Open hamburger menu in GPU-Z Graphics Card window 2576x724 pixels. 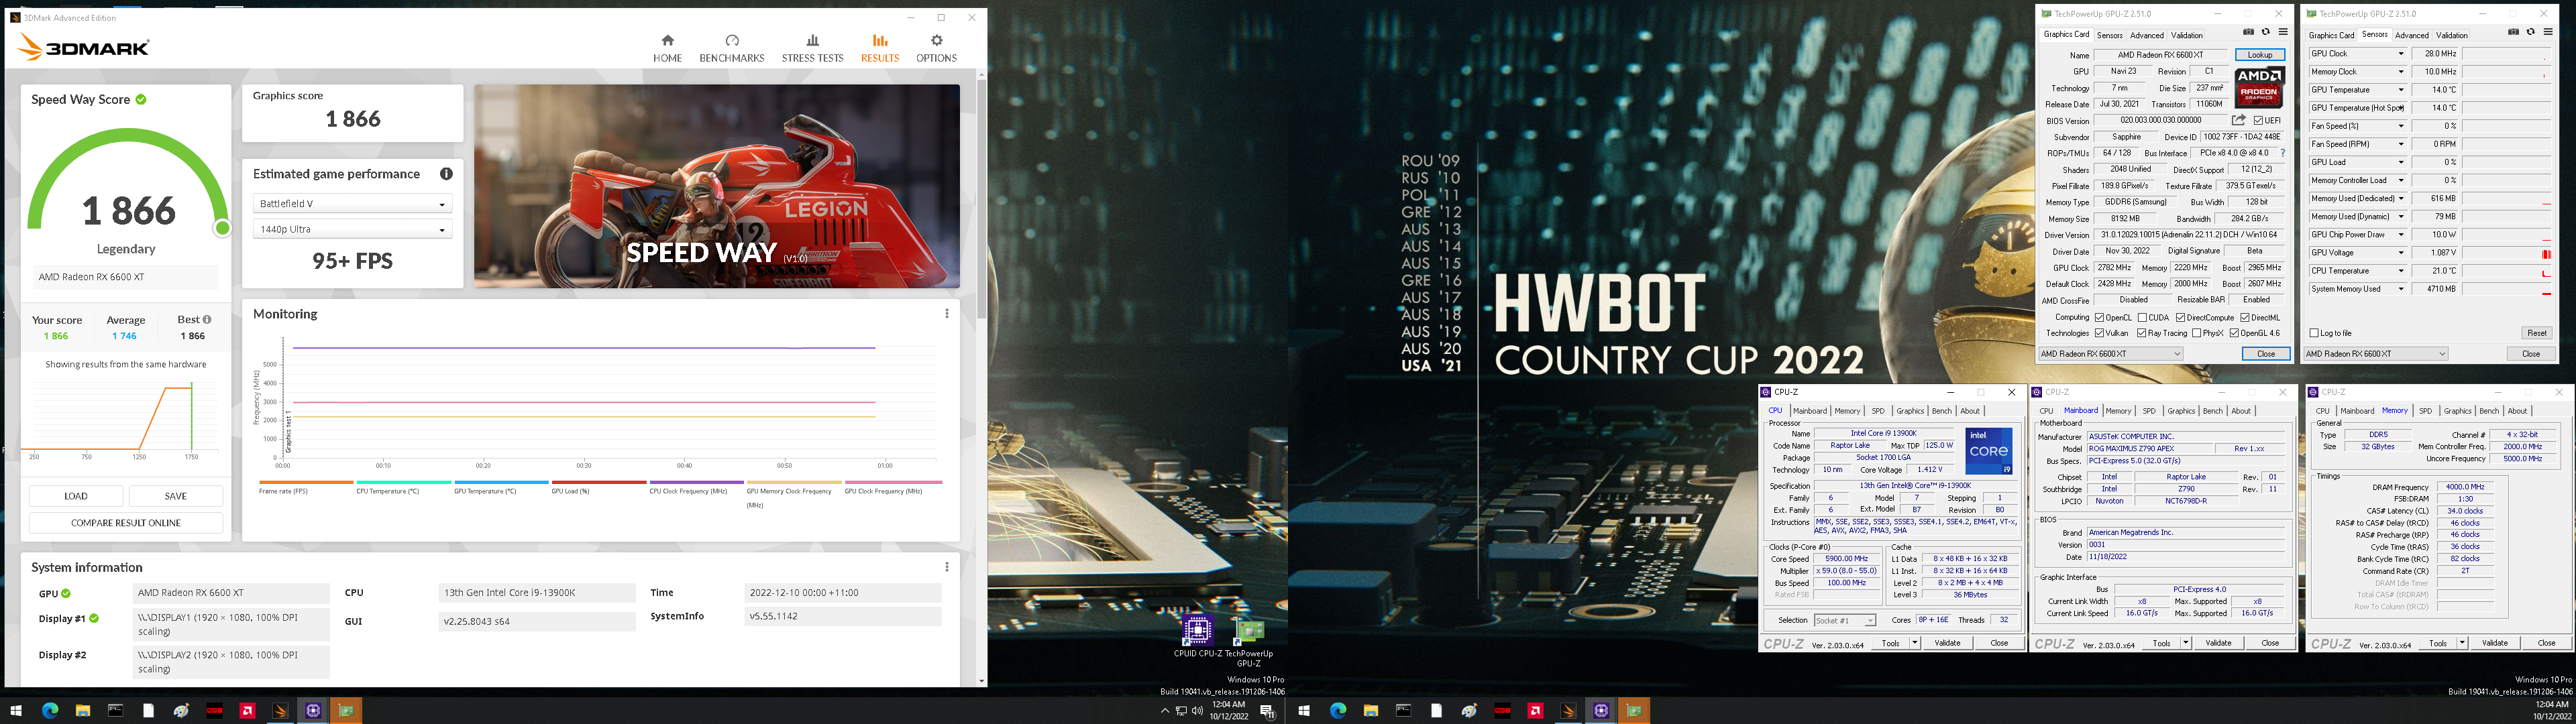[x=2282, y=32]
